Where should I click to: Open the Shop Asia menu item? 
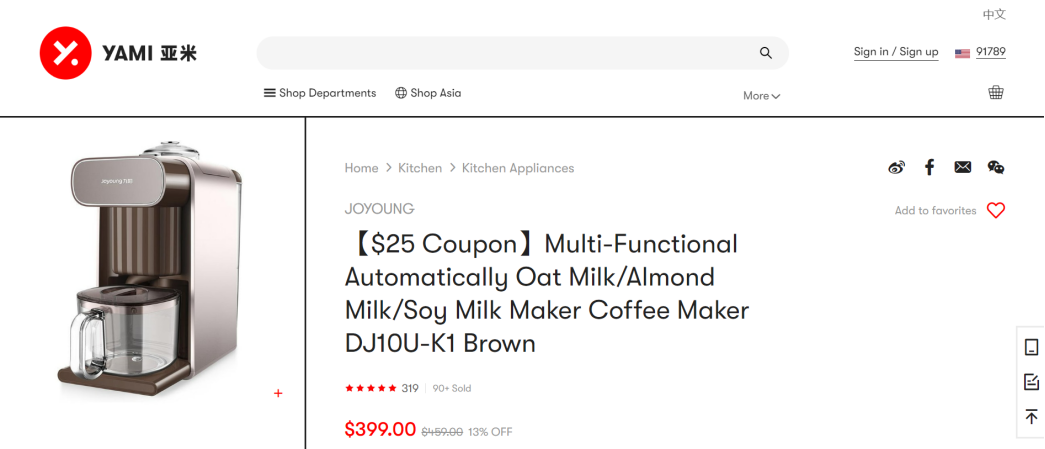coord(428,93)
